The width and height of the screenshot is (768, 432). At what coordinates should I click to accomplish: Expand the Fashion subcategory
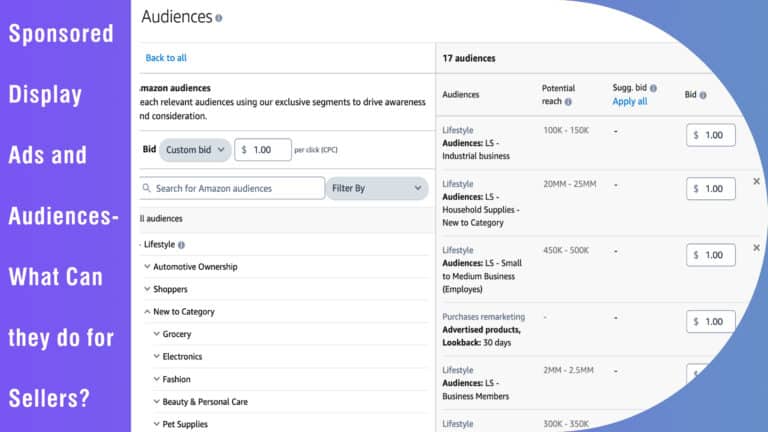[x=156, y=379]
